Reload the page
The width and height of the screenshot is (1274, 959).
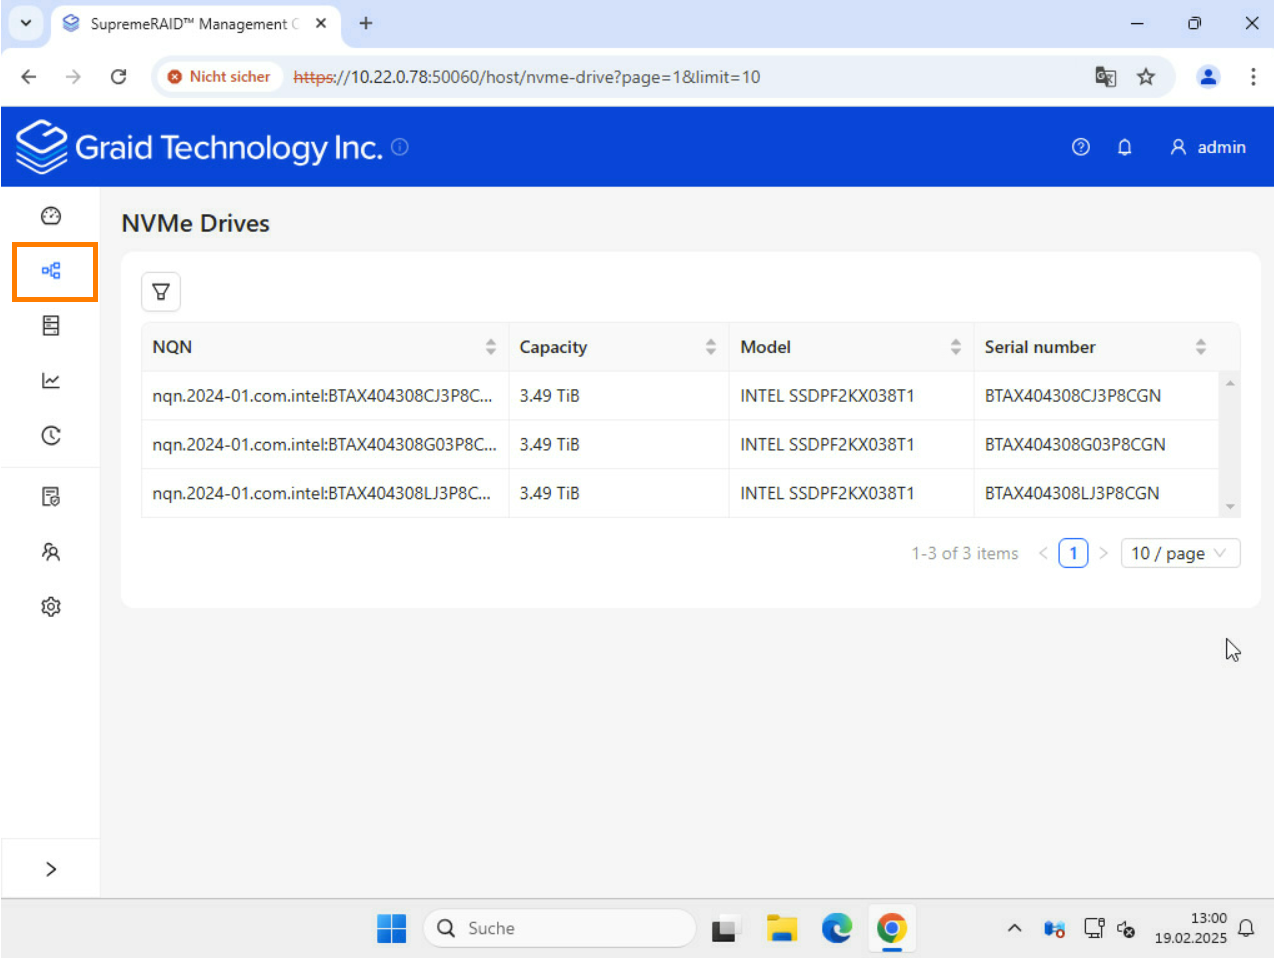[x=118, y=77]
